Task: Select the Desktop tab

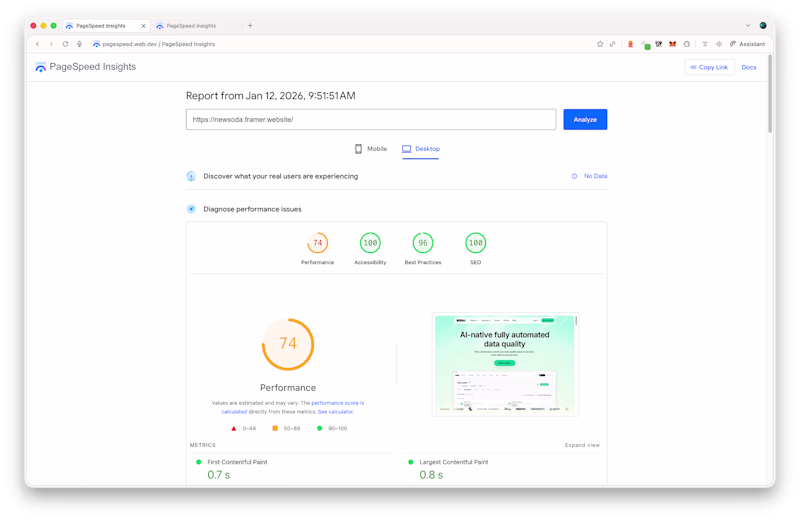Action: point(420,148)
